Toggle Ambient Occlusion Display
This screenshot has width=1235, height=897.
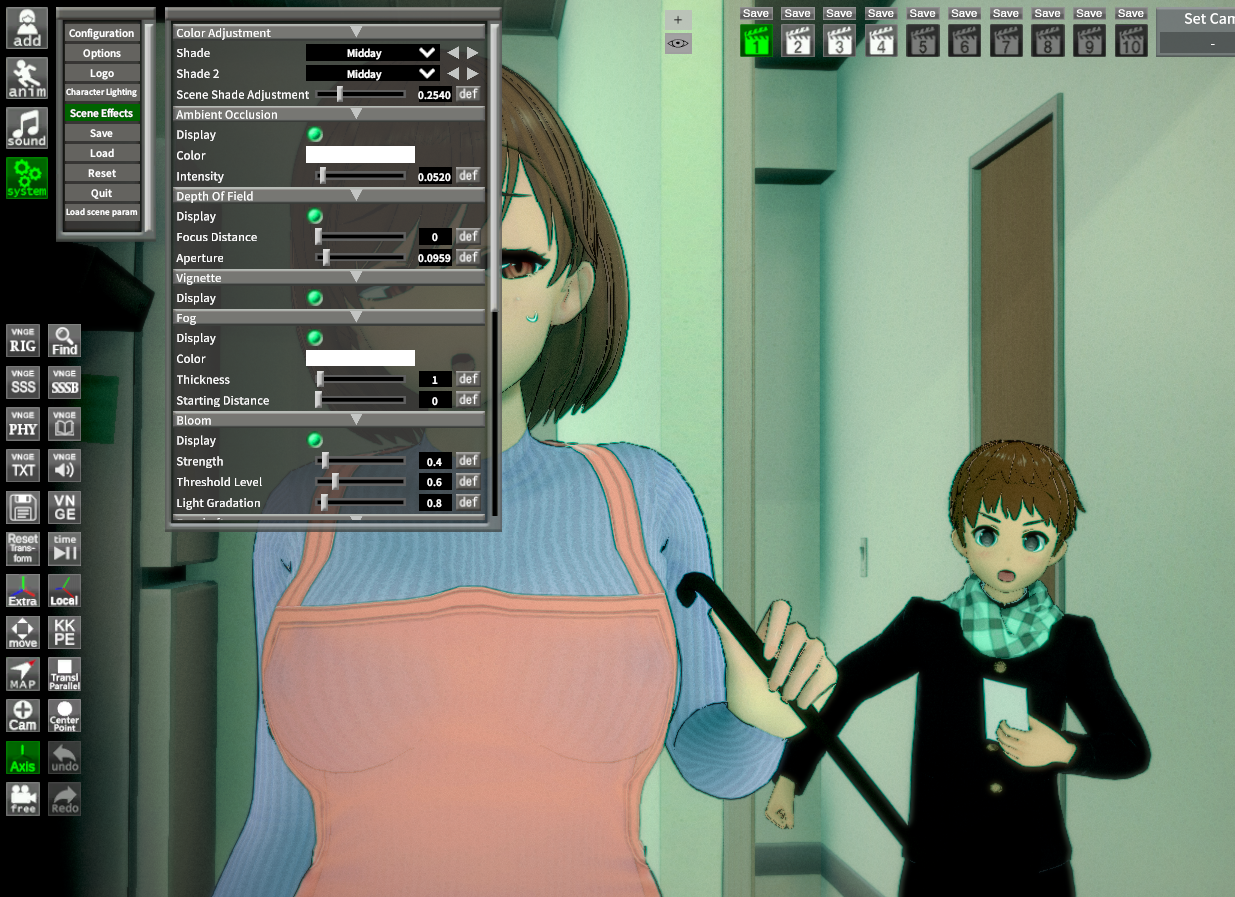(314, 135)
